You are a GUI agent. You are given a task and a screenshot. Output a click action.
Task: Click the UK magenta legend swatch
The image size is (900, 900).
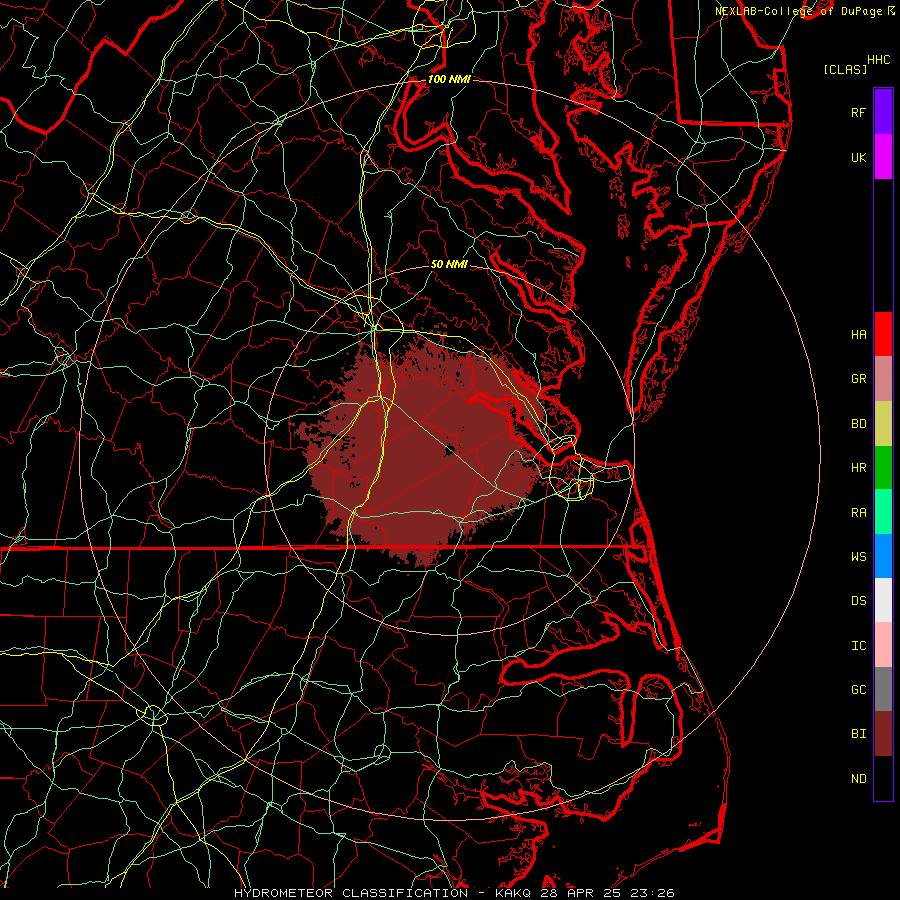click(x=883, y=157)
